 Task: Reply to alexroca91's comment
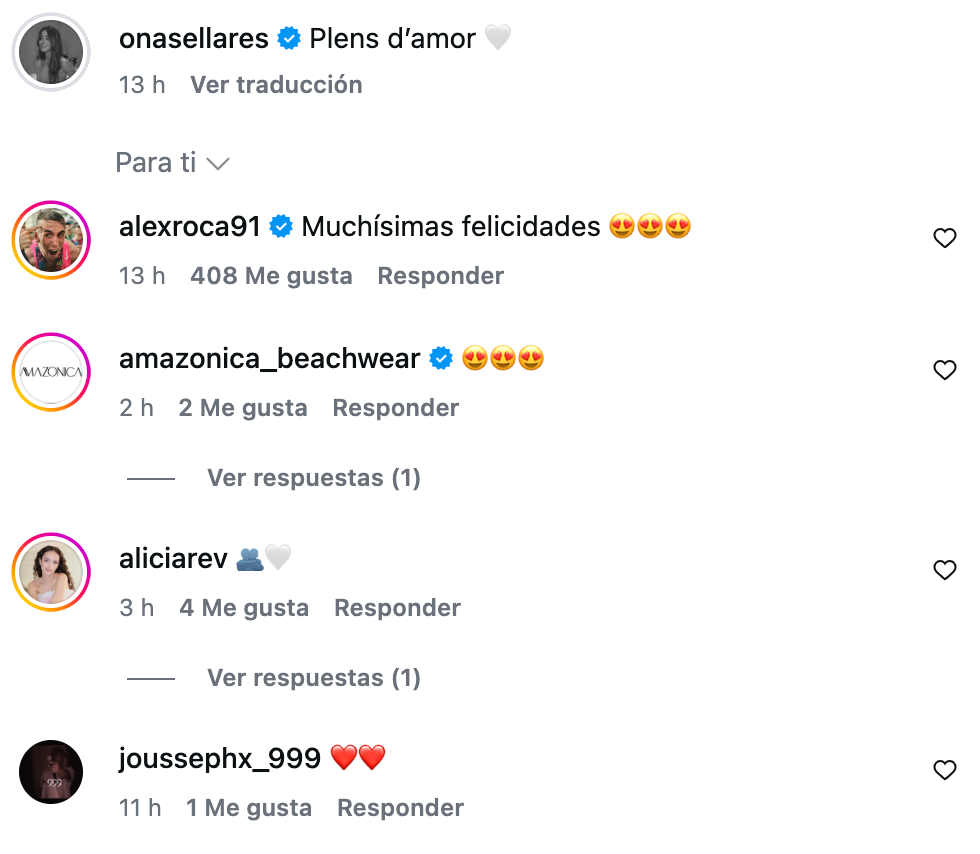pos(440,276)
